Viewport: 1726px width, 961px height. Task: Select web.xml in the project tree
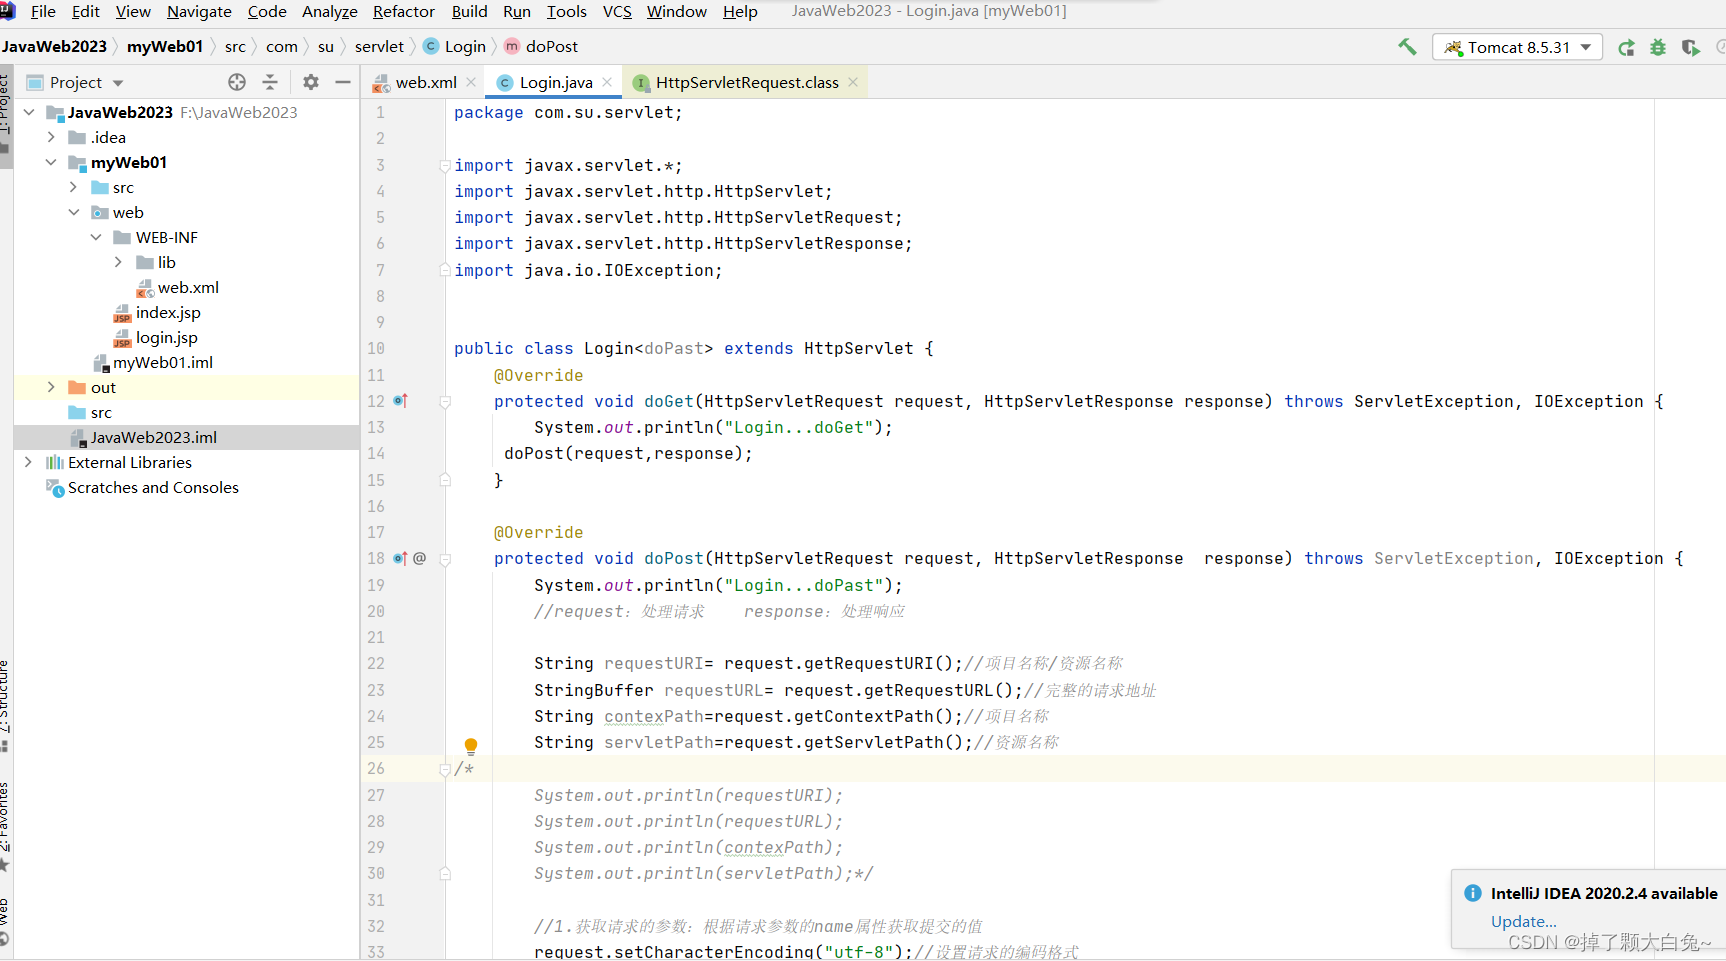point(188,287)
